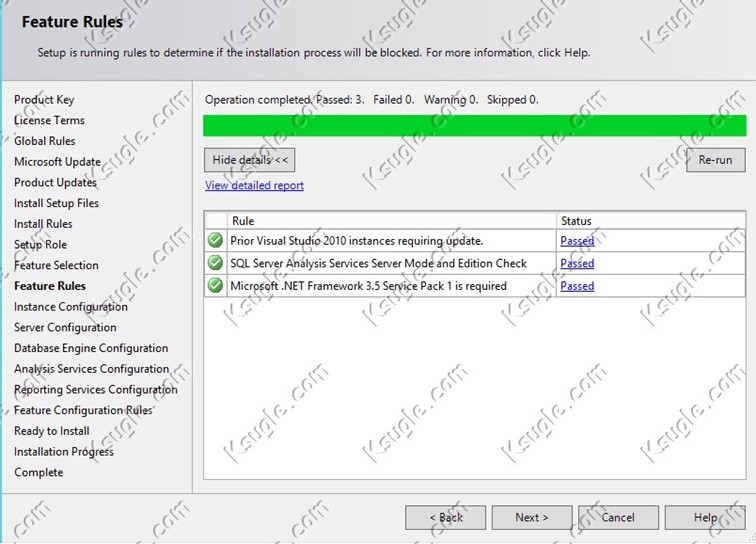
Task: Click the 'Operation completed' summary text
Action: [x=372, y=100]
